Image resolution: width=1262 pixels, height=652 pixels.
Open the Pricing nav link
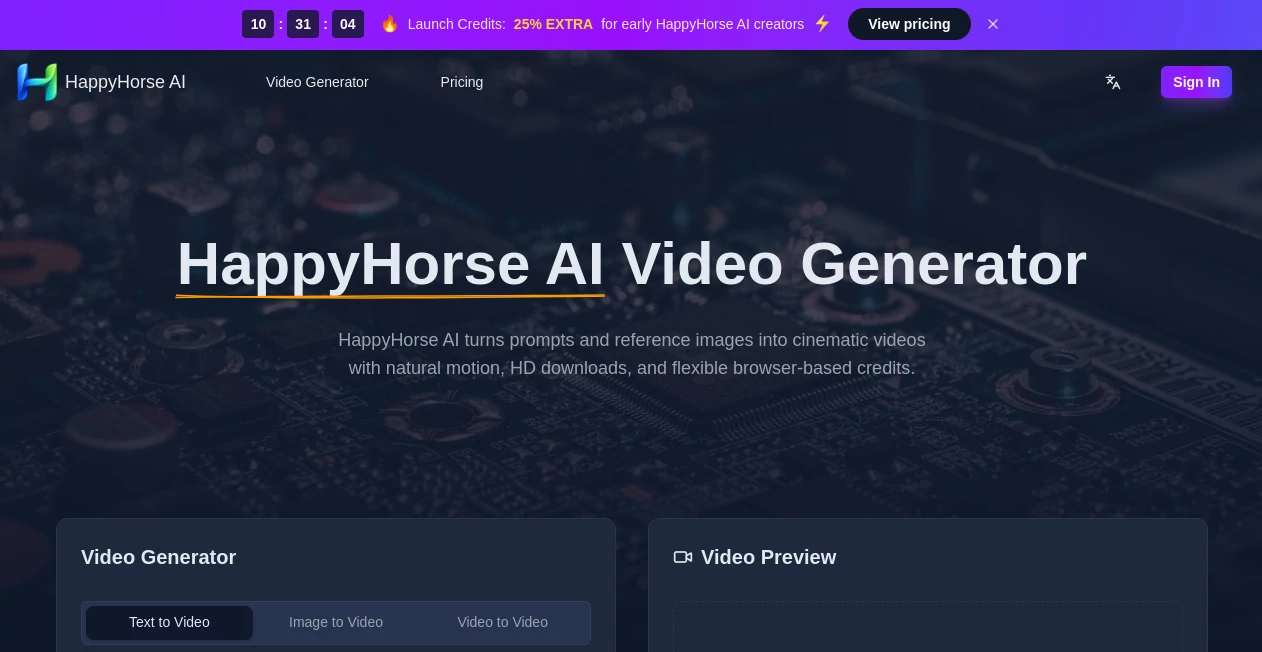point(462,82)
